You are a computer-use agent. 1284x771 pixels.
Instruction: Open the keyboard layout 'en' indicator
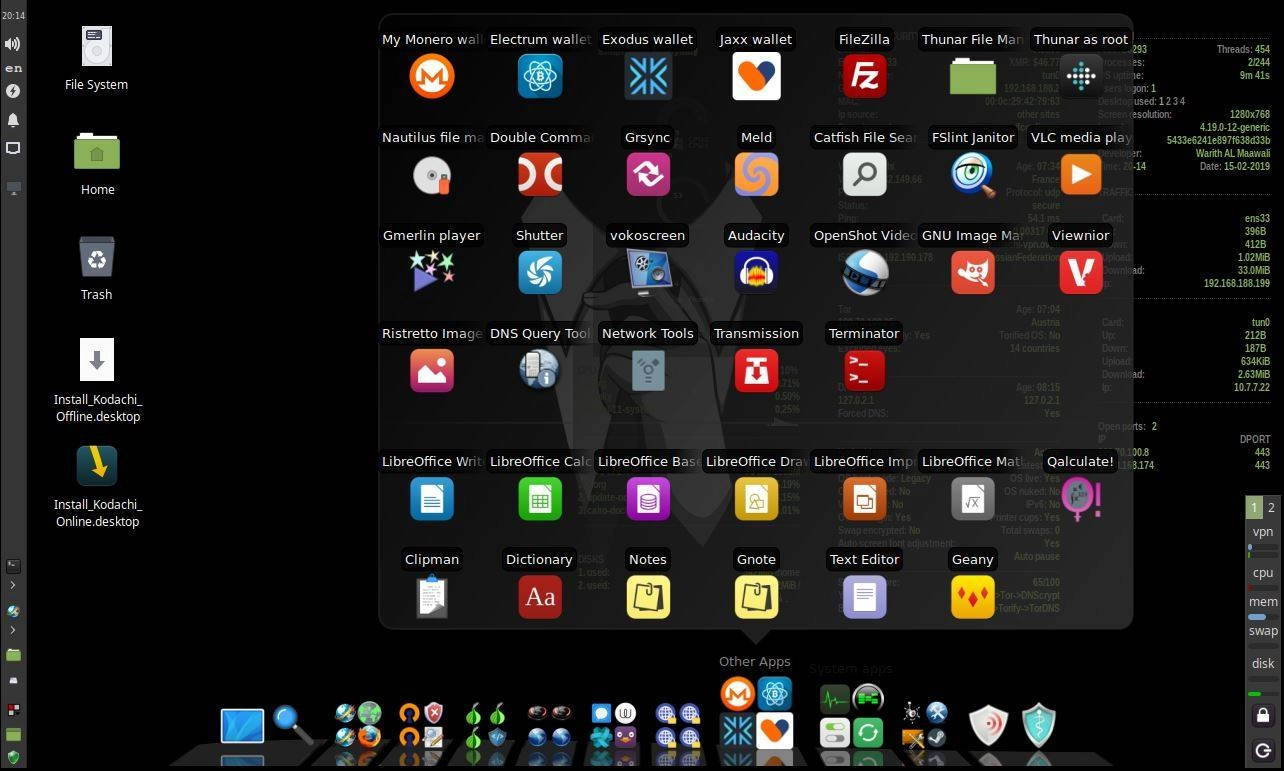[x=13, y=68]
